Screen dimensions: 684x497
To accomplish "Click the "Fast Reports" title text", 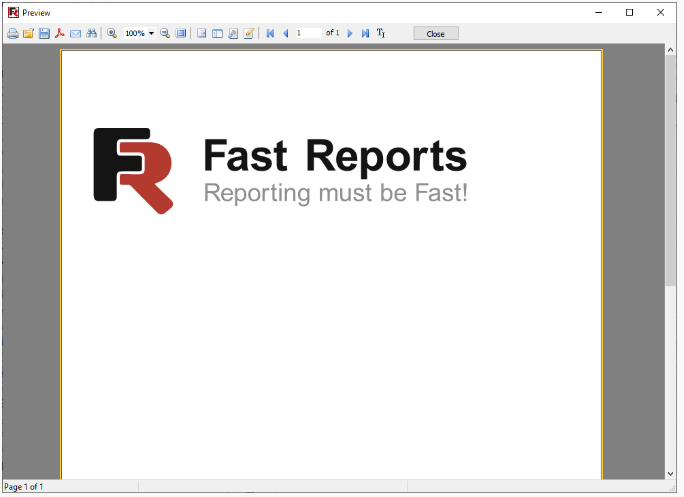I will coord(335,156).
